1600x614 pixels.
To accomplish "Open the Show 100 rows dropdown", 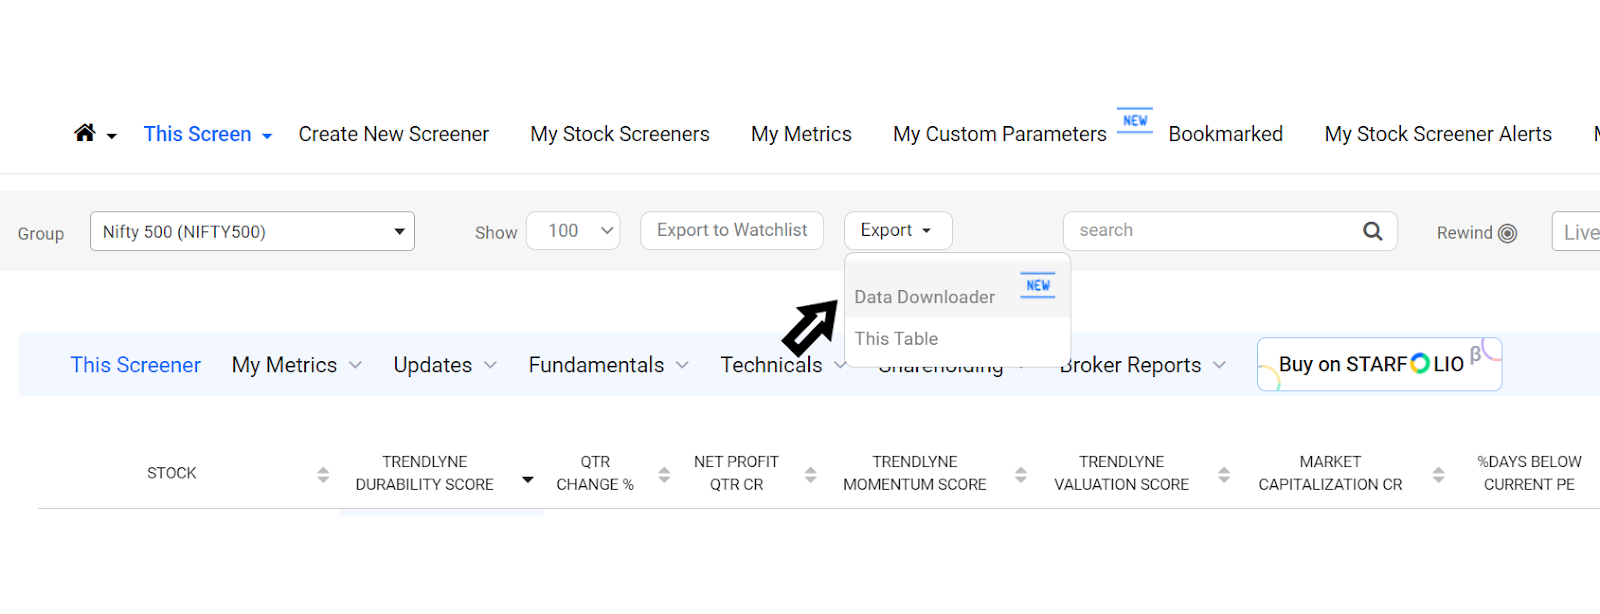I will pos(573,231).
